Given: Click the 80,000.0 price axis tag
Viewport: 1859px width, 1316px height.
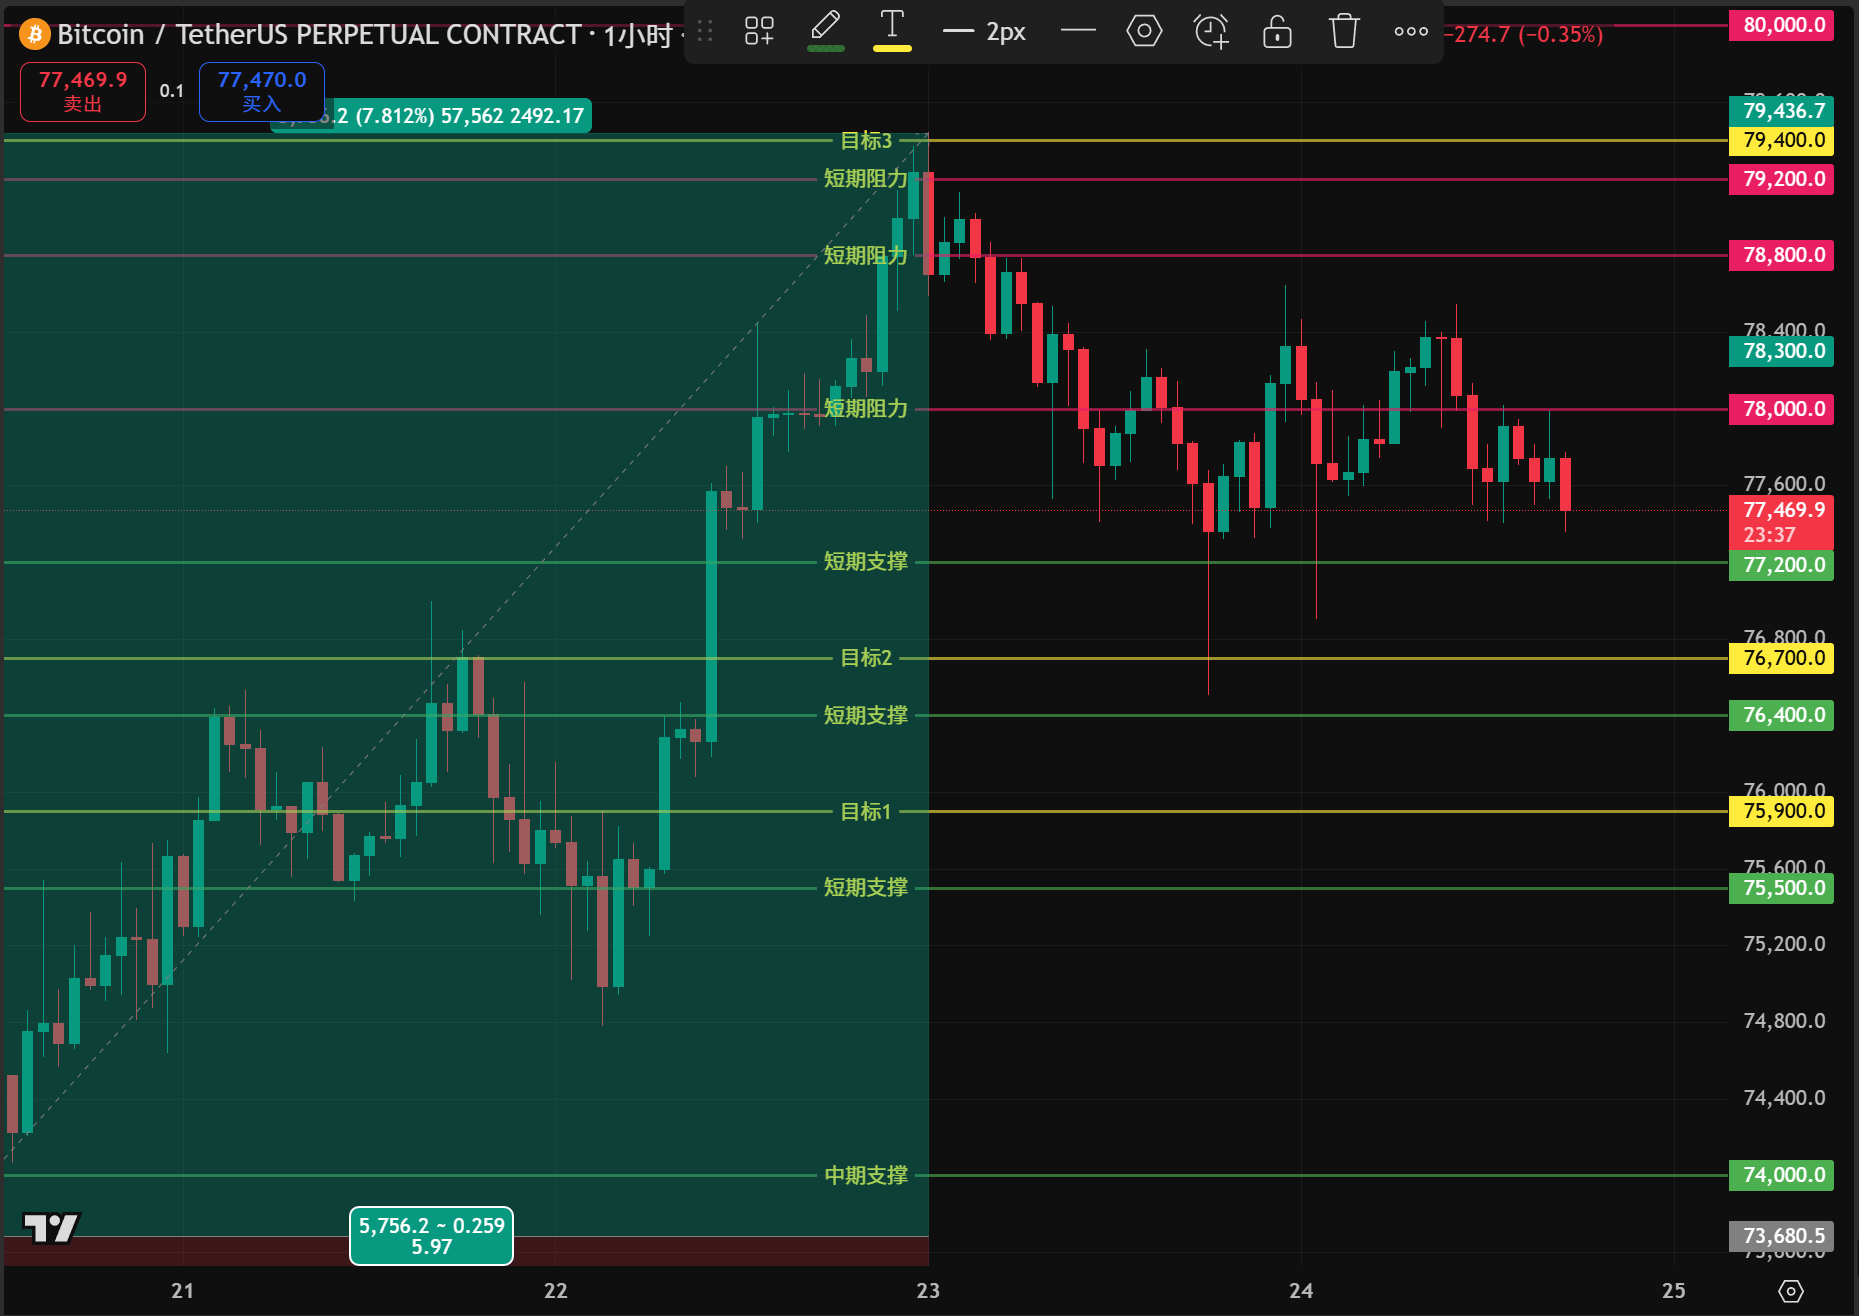Looking at the screenshot, I should coord(1781,25).
